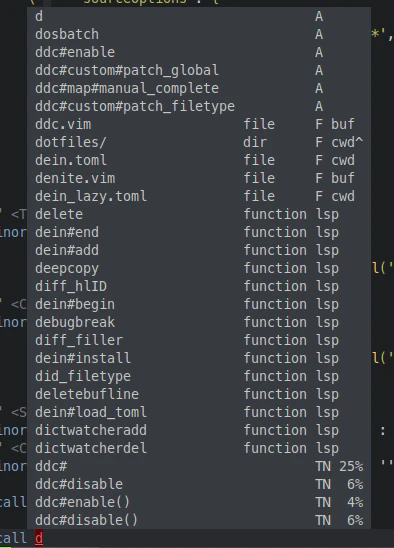
Task: Select the 'ddc#enable()' TabNine suggestion
Action: [x=199, y=502]
